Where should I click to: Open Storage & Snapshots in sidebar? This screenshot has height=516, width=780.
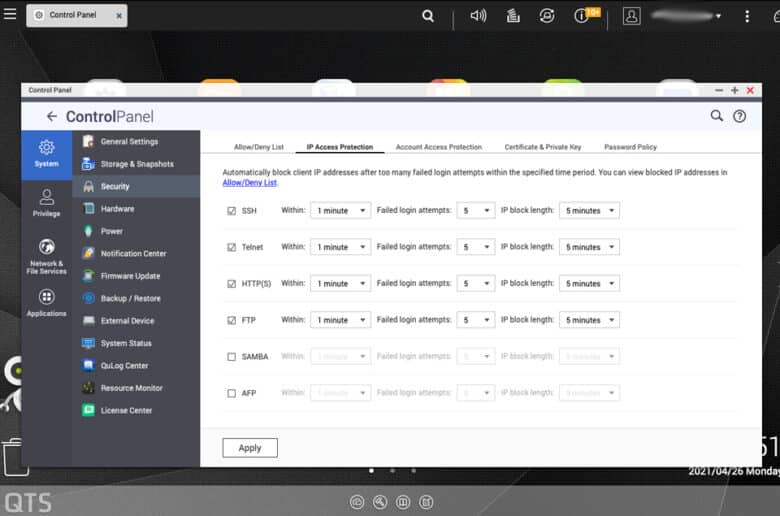point(136,164)
